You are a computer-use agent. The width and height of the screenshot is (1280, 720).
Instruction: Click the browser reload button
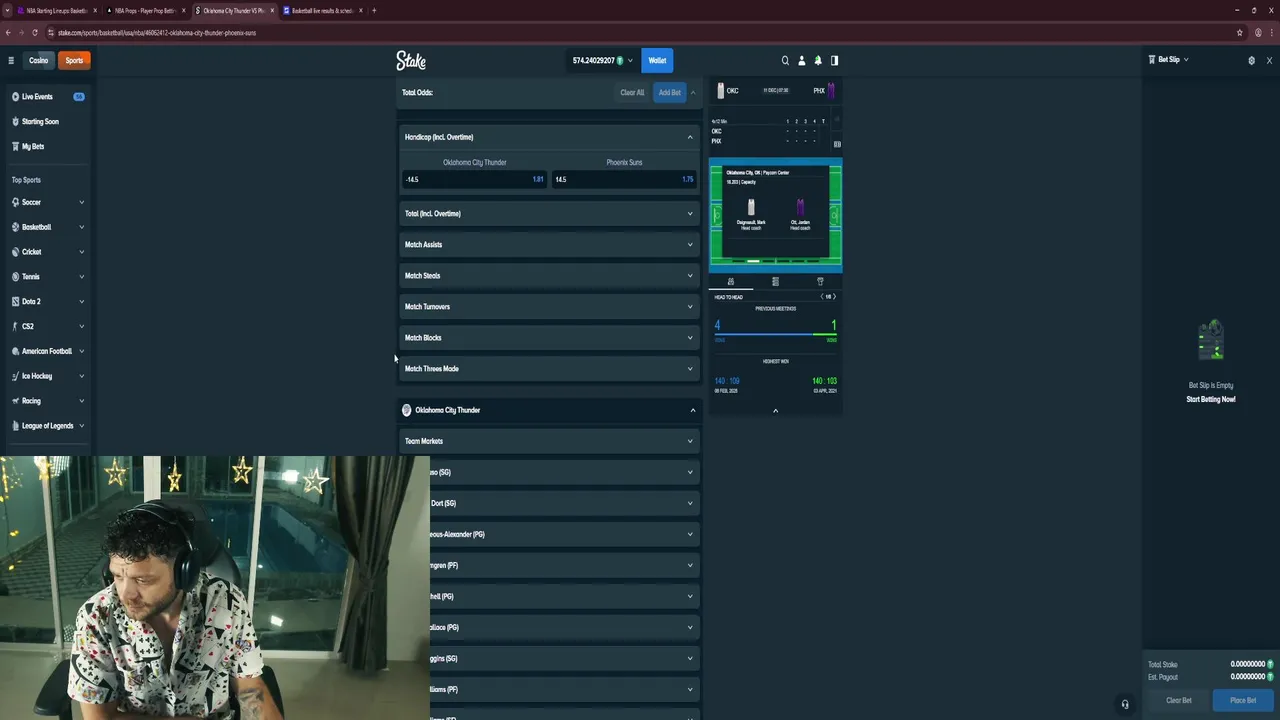click(x=35, y=32)
